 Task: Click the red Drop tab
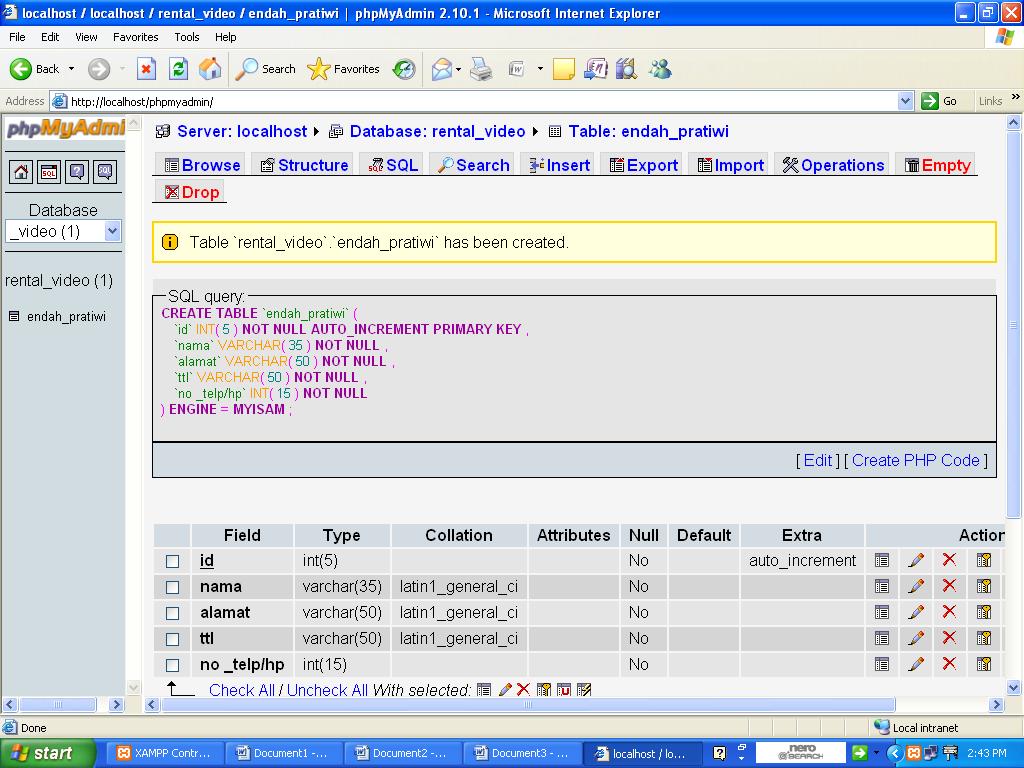point(191,192)
